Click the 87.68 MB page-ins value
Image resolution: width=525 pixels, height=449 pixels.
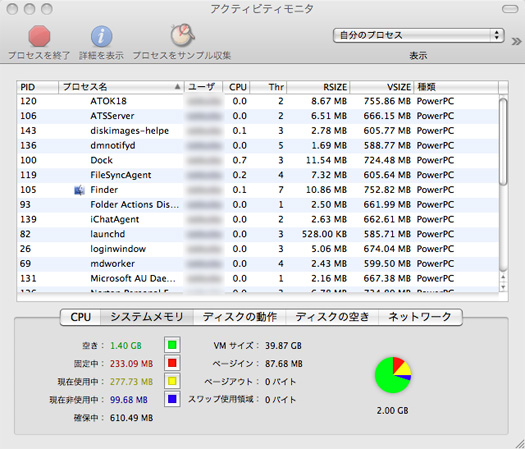(x=284, y=364)
